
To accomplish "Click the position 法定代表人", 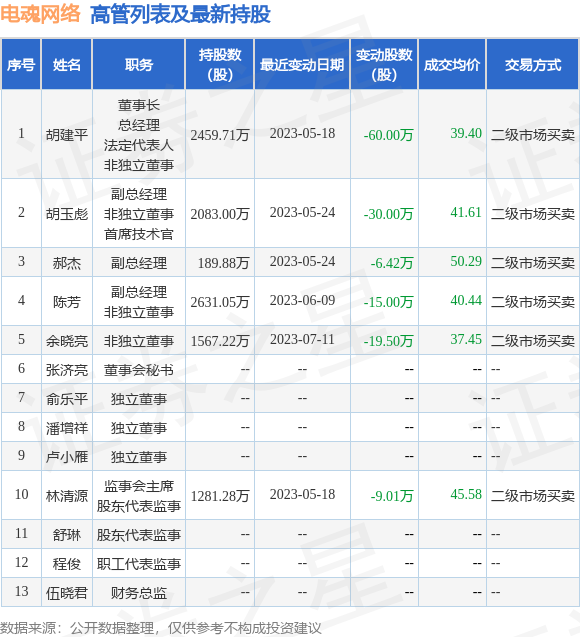I will click(x=139, y=145).
